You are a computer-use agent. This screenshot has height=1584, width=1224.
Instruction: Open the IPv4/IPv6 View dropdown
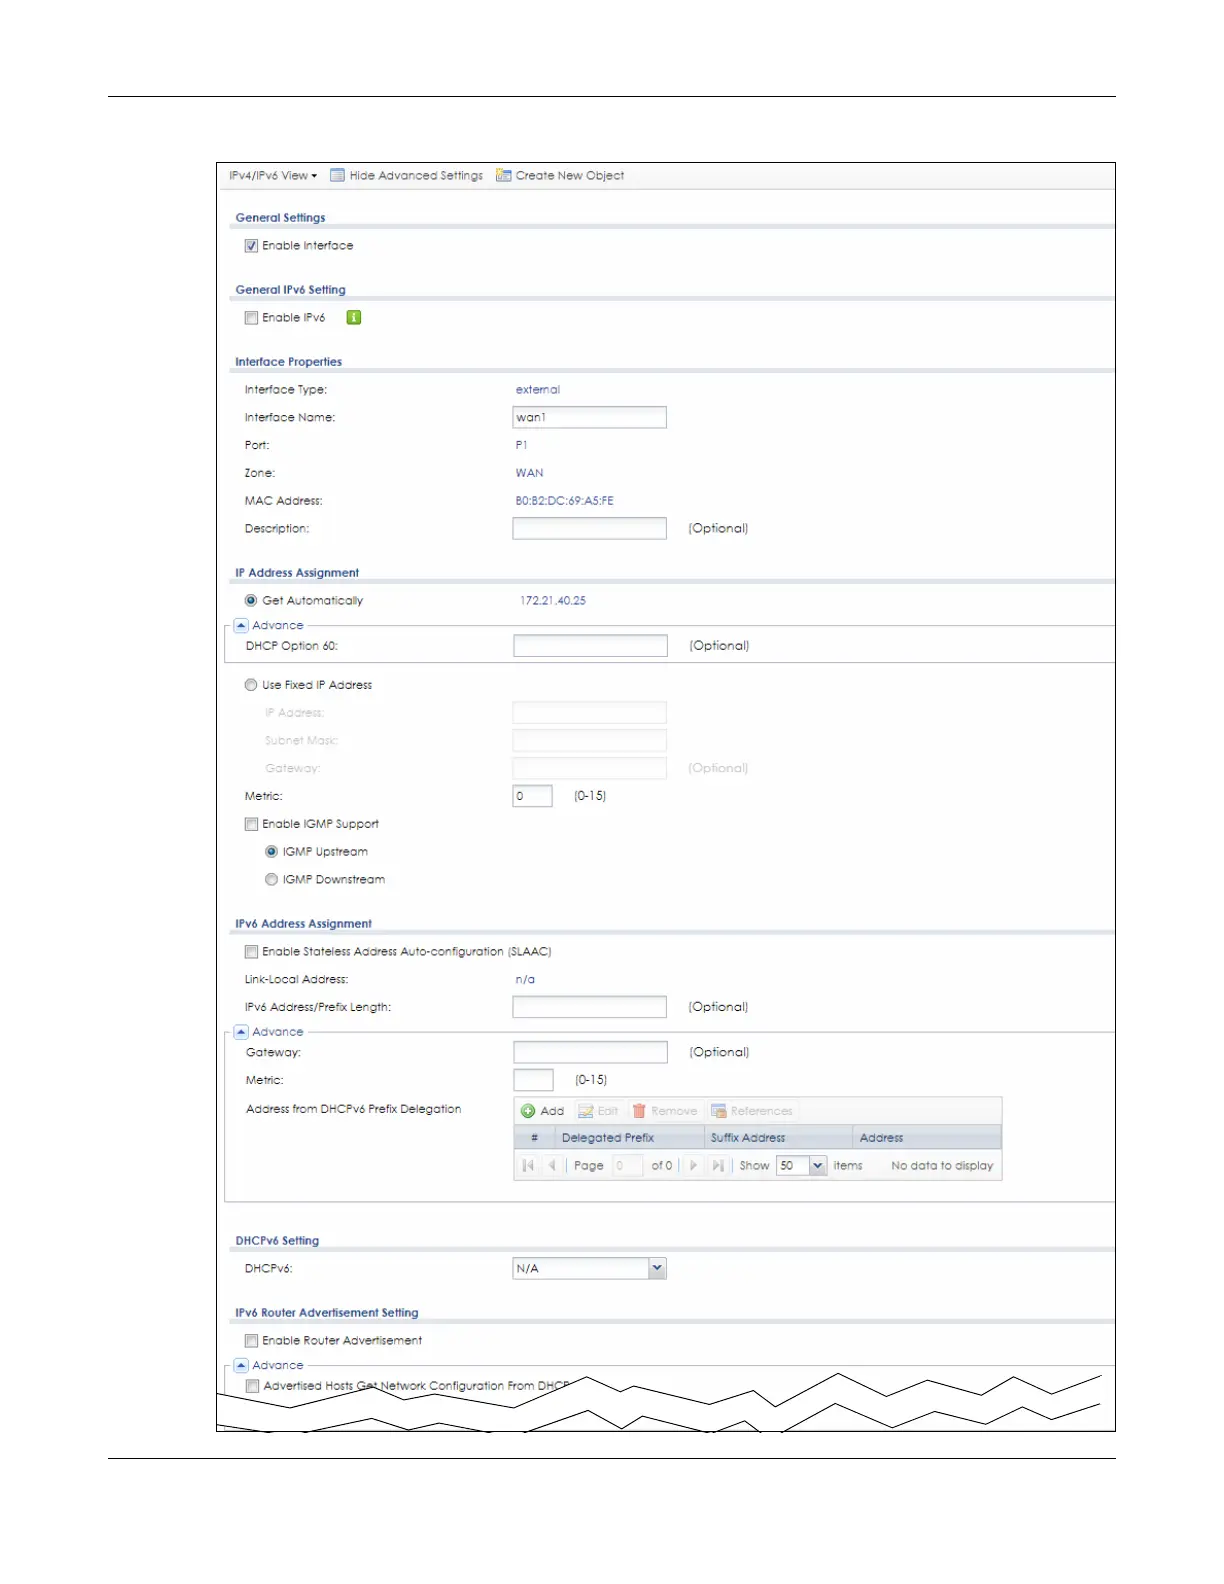point(273,176)
